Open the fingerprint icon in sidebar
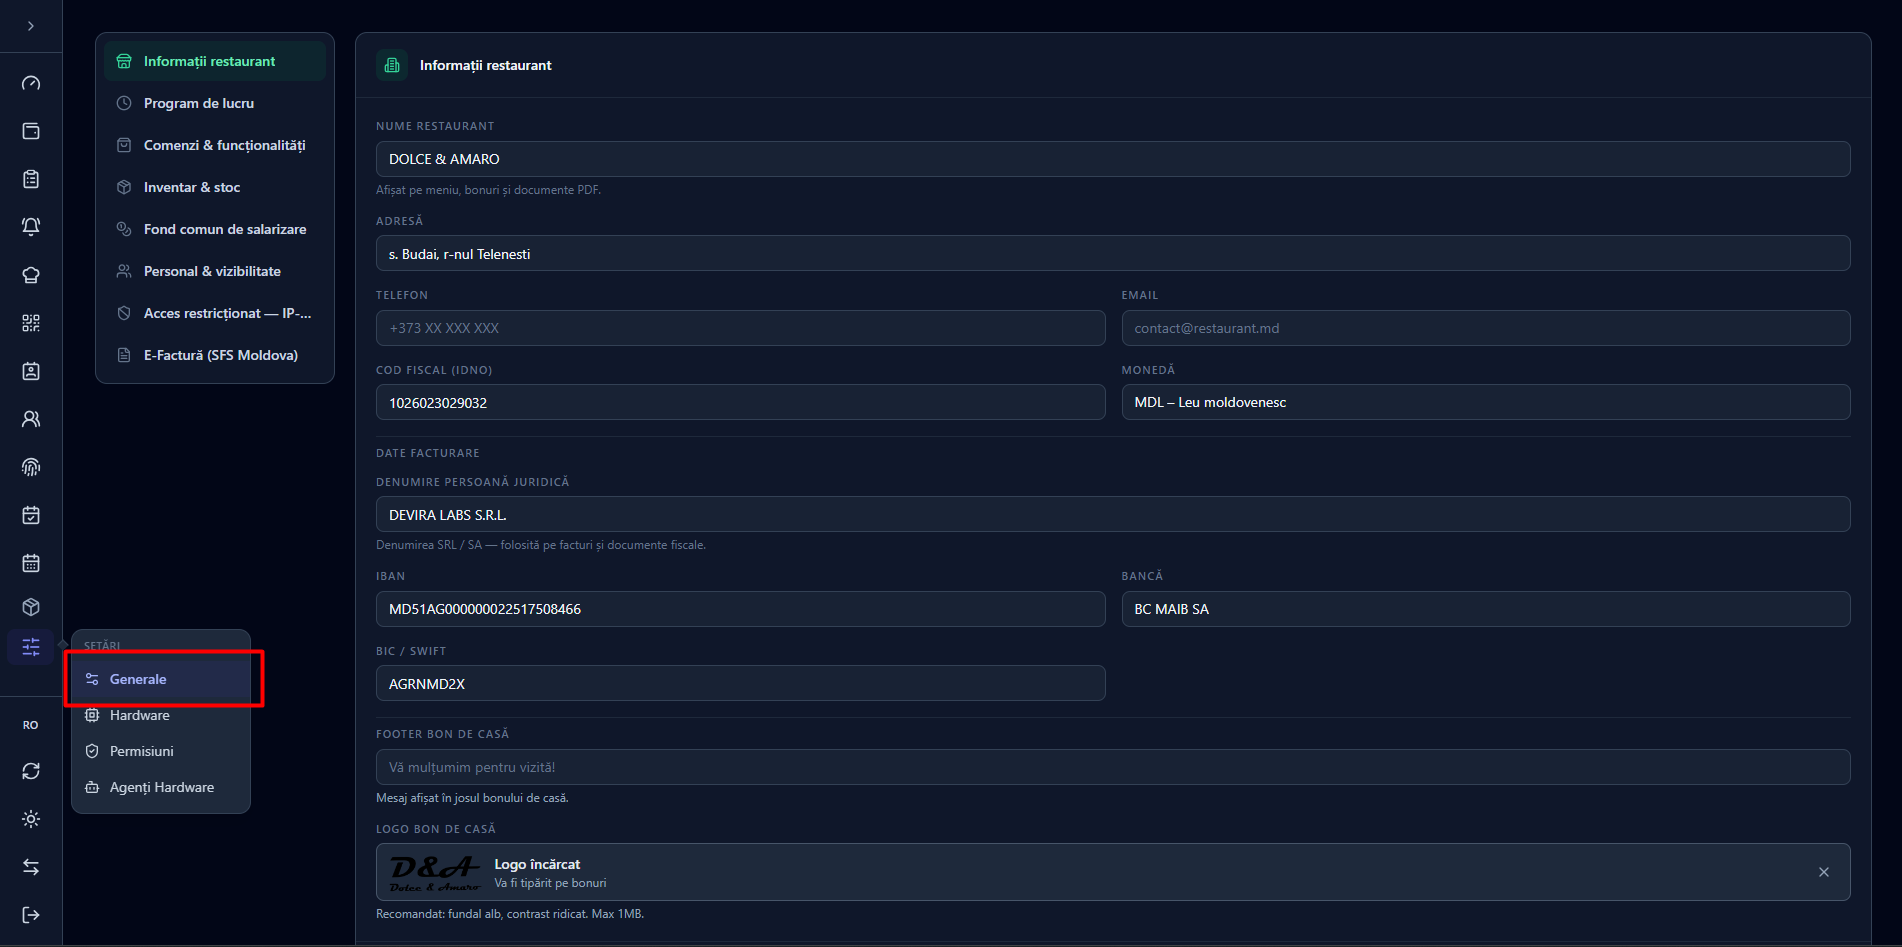The image size is (1902, 947). coord(31,467)
